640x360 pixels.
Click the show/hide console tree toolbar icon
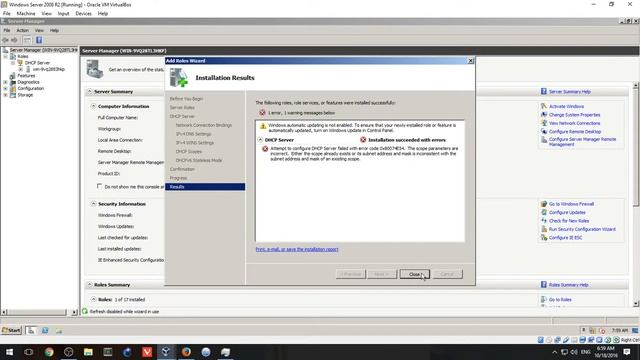pos(27,40)
